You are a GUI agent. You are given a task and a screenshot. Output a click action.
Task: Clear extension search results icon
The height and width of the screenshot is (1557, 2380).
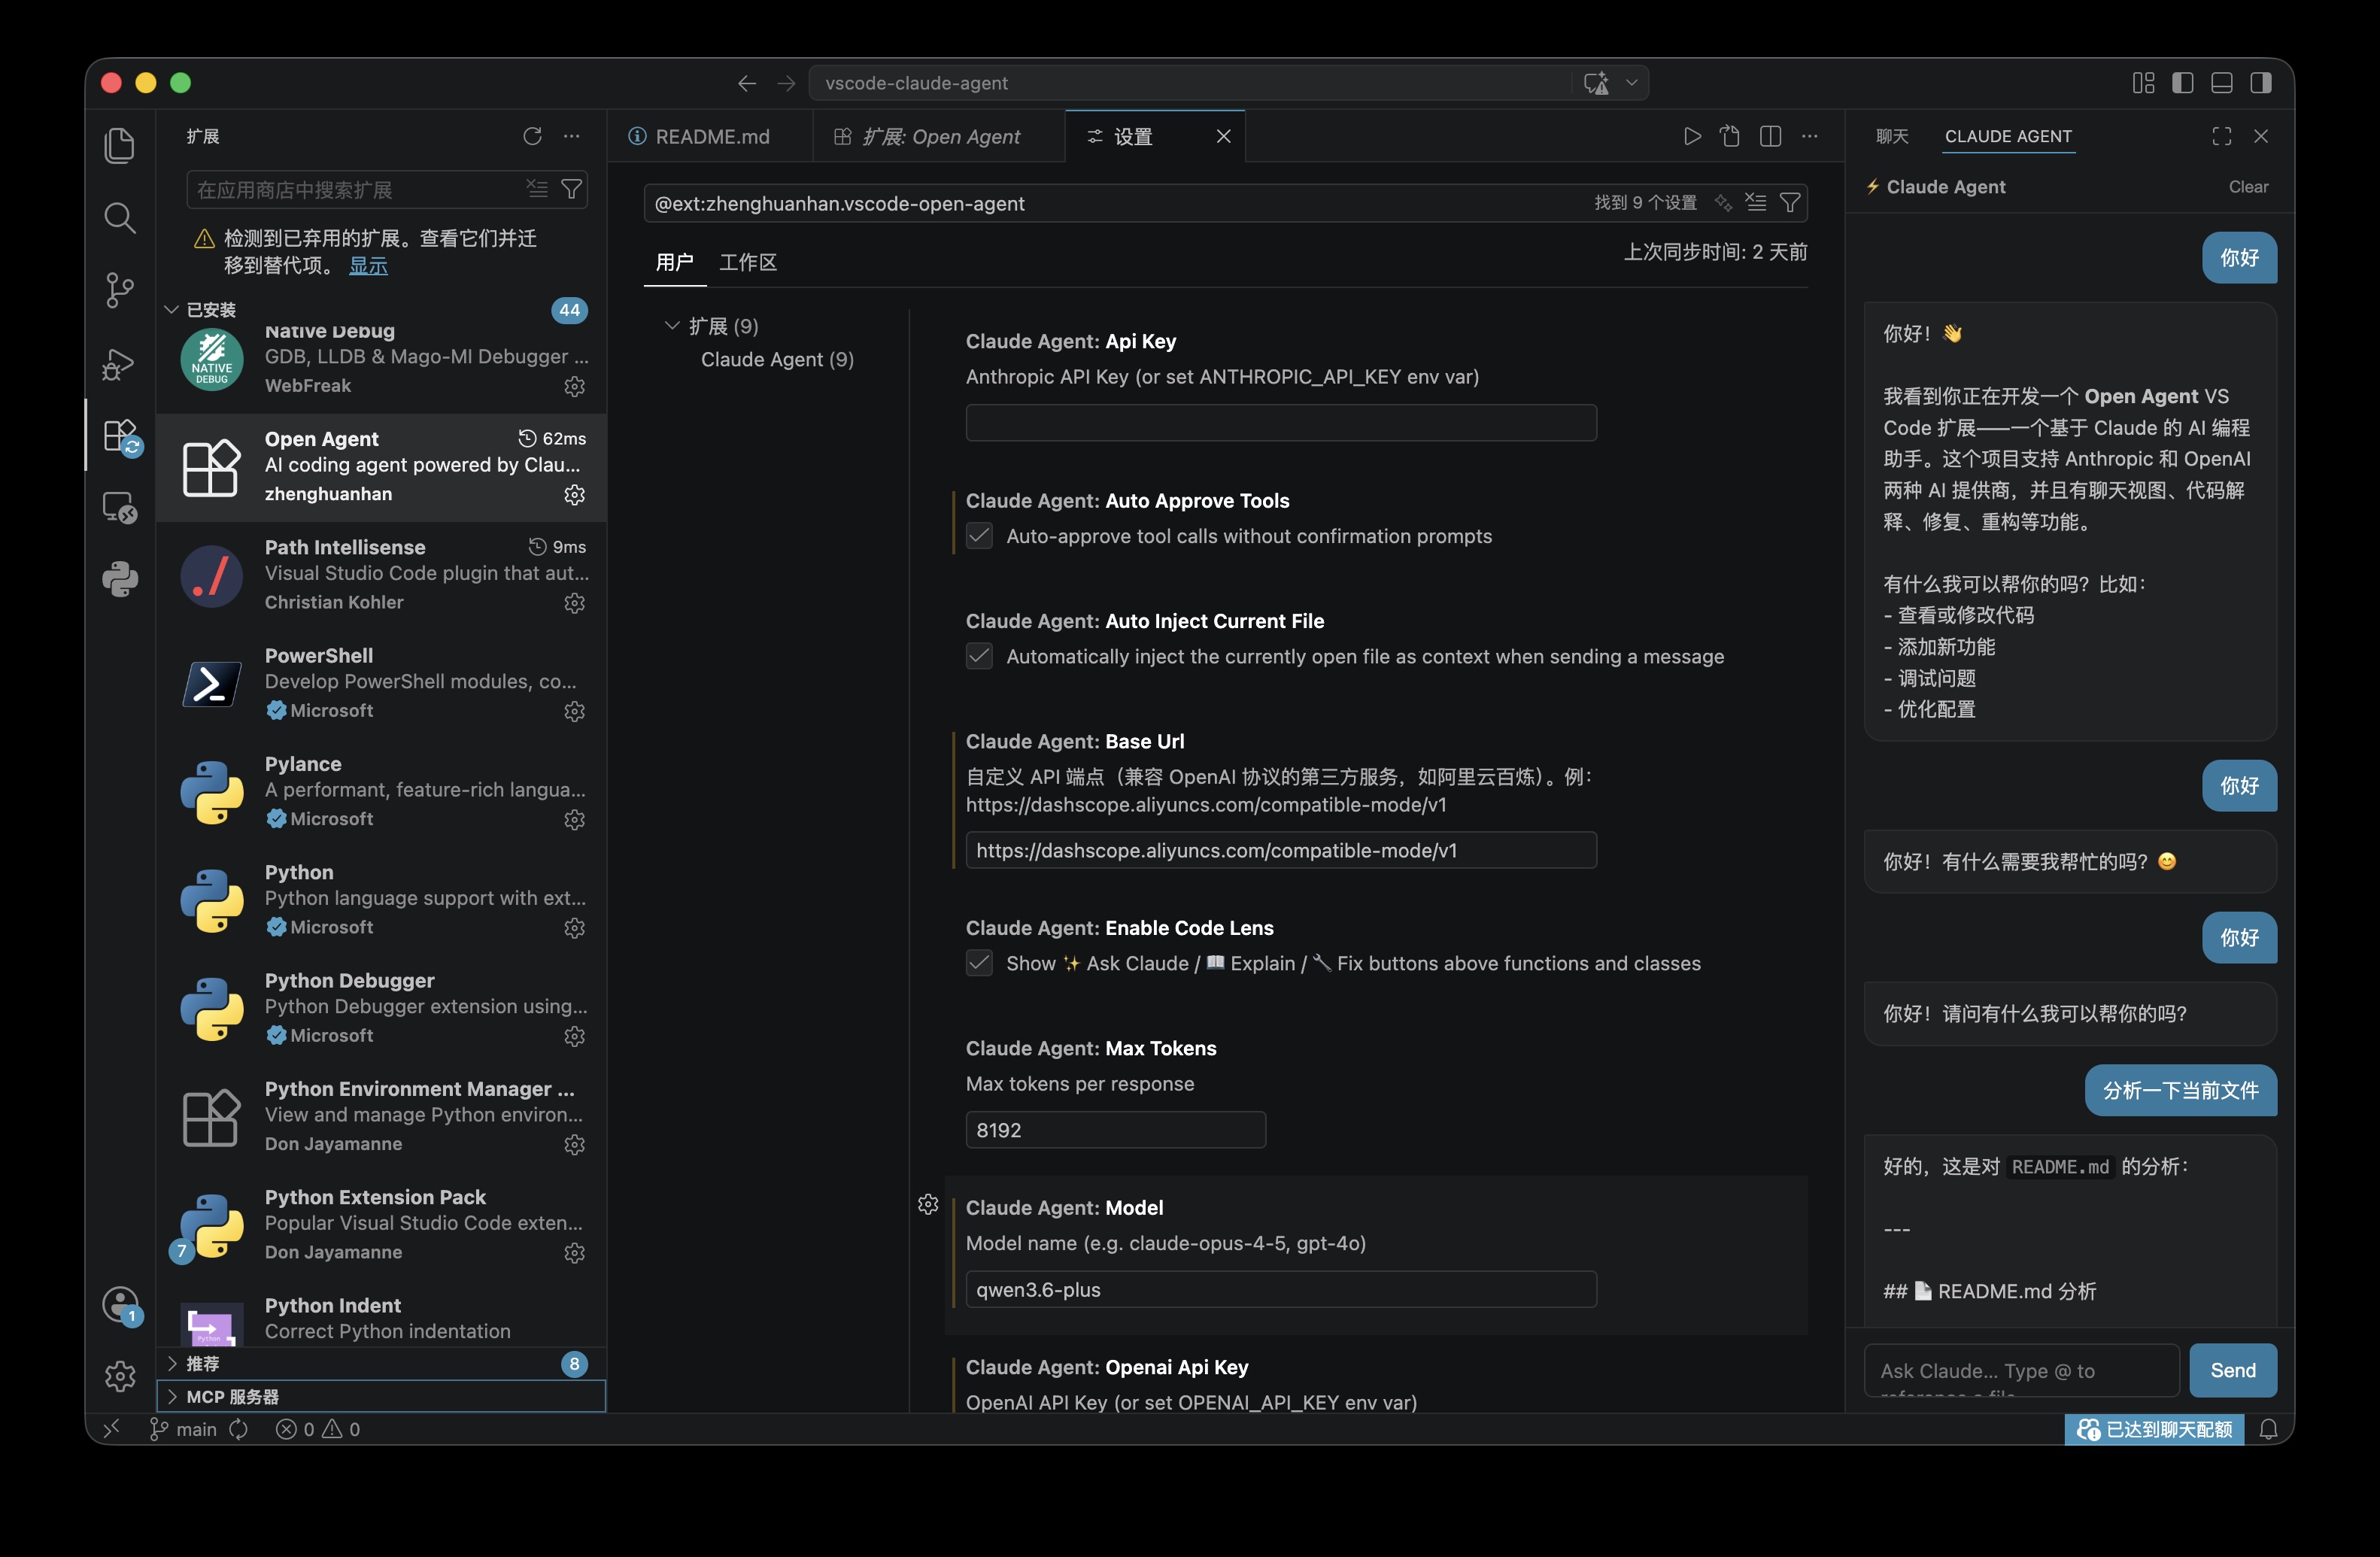538,189
